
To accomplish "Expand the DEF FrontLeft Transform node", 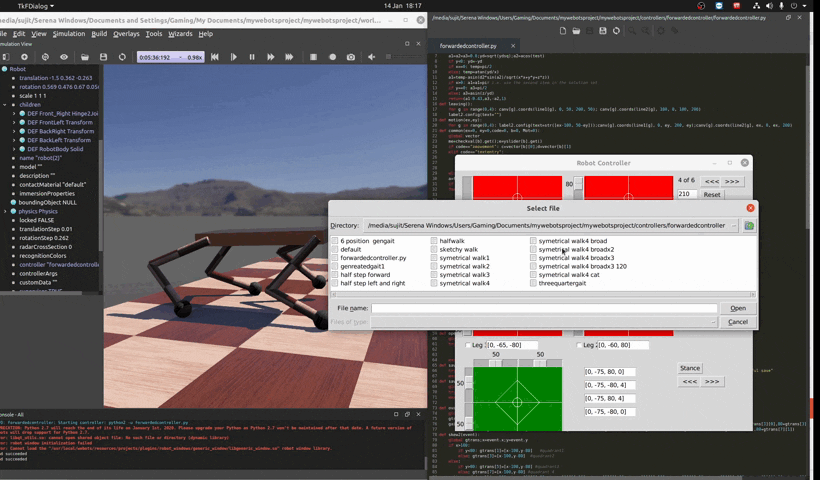I will tap(14, 122).
